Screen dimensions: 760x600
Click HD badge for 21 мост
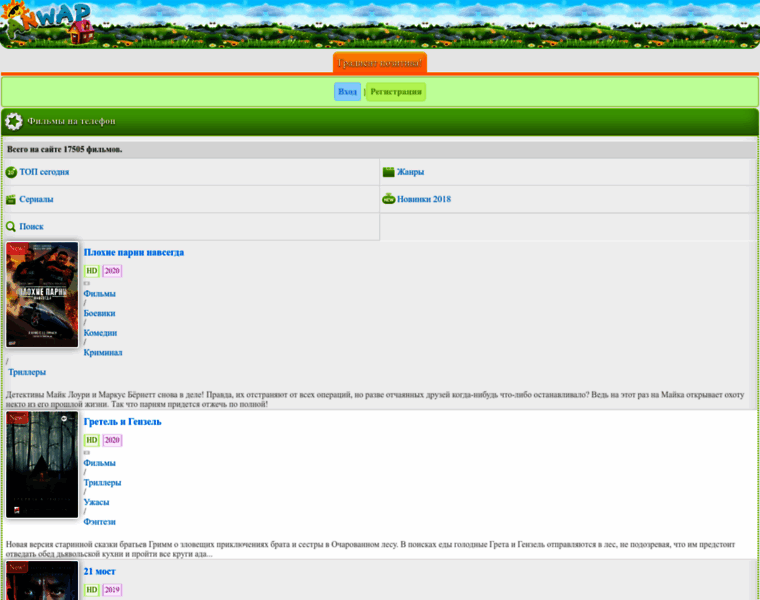pyautogui.click(x=92, y=590)
